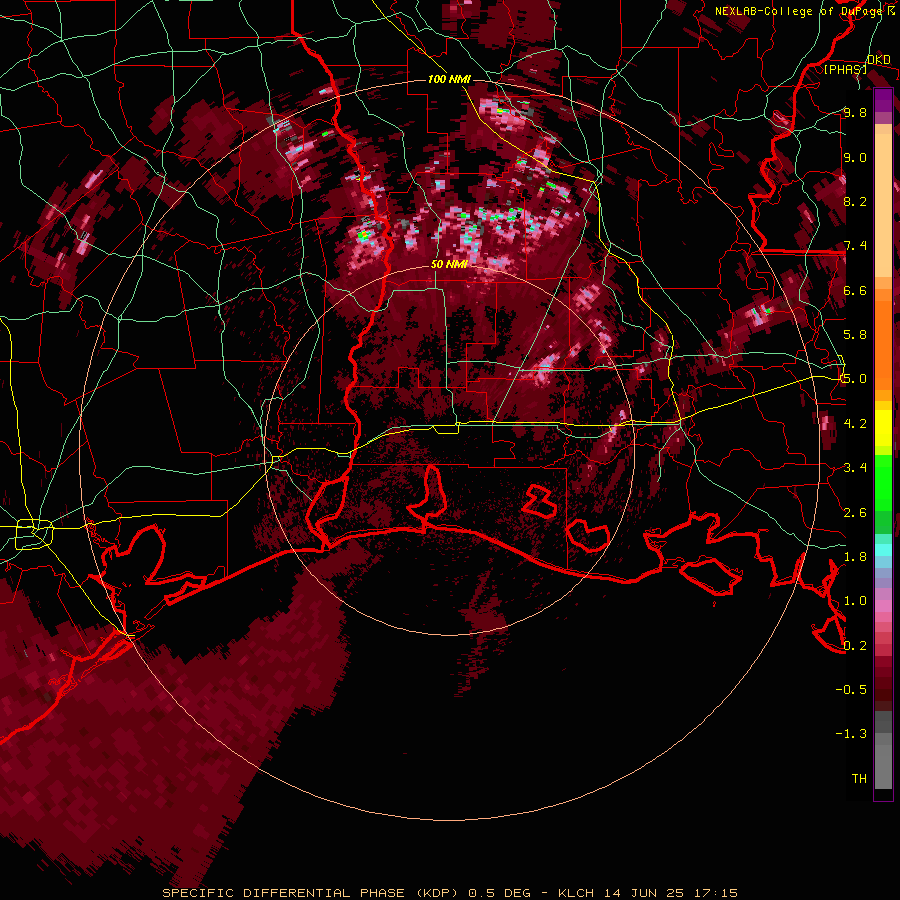The height and width of the screenshot is (900, 900).
Task: Click the 2.6 scale value
Action: tap(855, 513)
